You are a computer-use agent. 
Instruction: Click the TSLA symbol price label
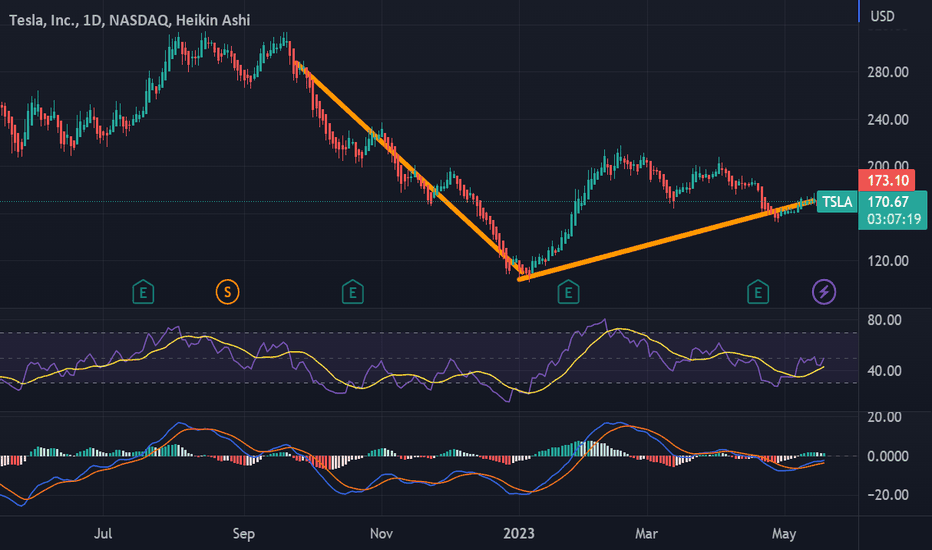click(x=836, y=202)
